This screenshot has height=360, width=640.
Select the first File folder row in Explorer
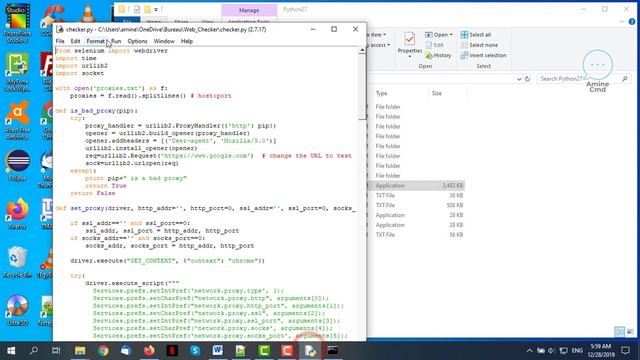pos(416,107)
